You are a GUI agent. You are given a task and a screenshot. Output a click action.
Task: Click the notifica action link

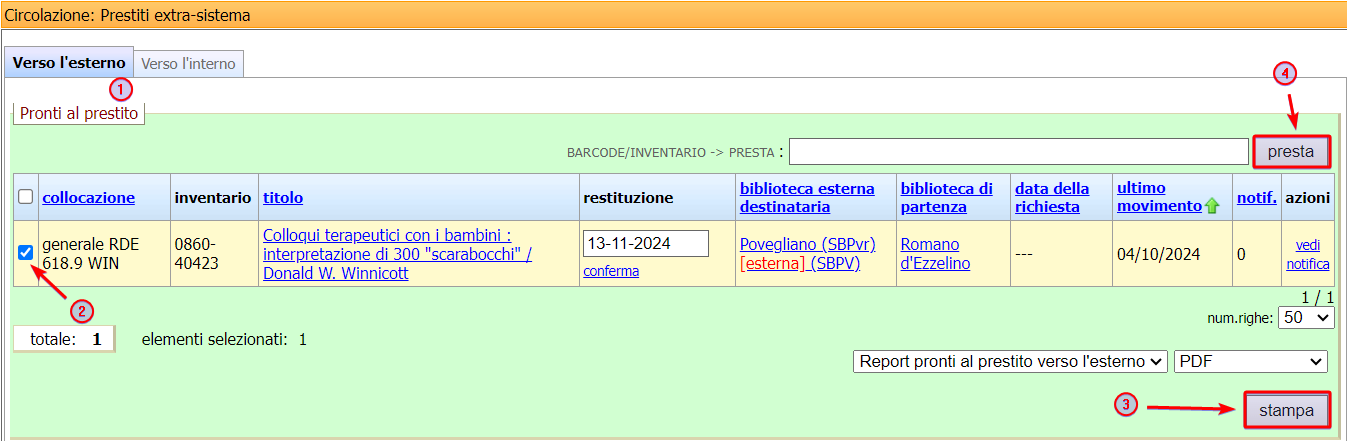click(x=1307, y=264)
